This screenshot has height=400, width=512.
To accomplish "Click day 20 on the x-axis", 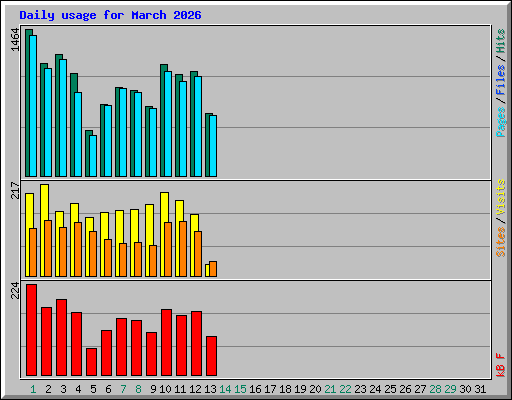I will click(315, 389).
